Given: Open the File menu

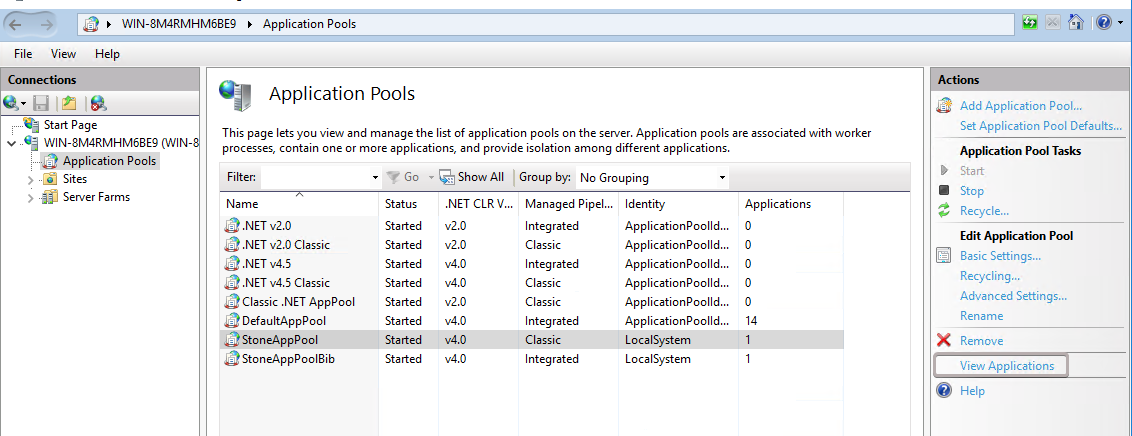Looking at the screenshot, I should 23,54.
